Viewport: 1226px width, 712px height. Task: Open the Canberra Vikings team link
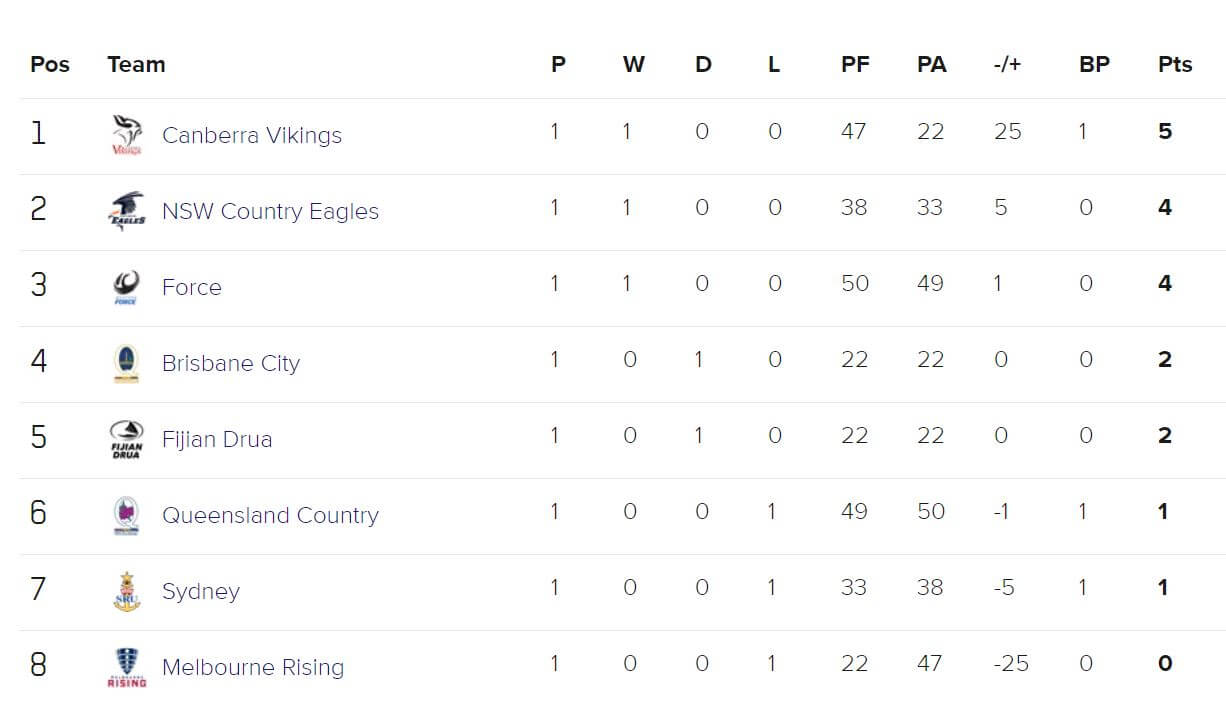pos(252,135)
